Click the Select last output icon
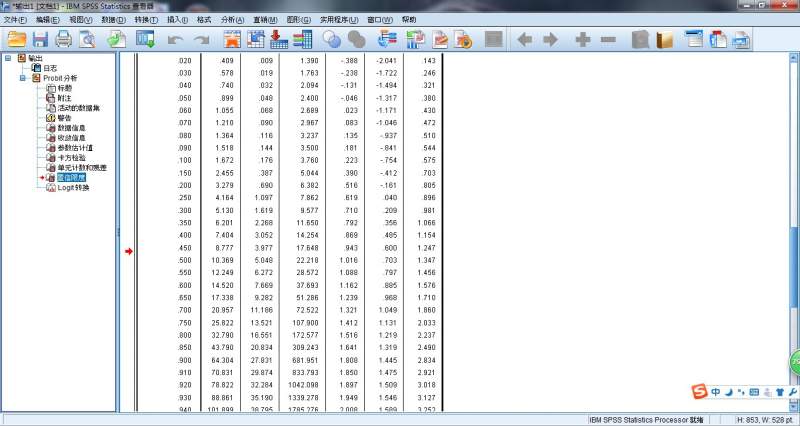The width and height of the screenshot is (800, 426). point(387,39)
